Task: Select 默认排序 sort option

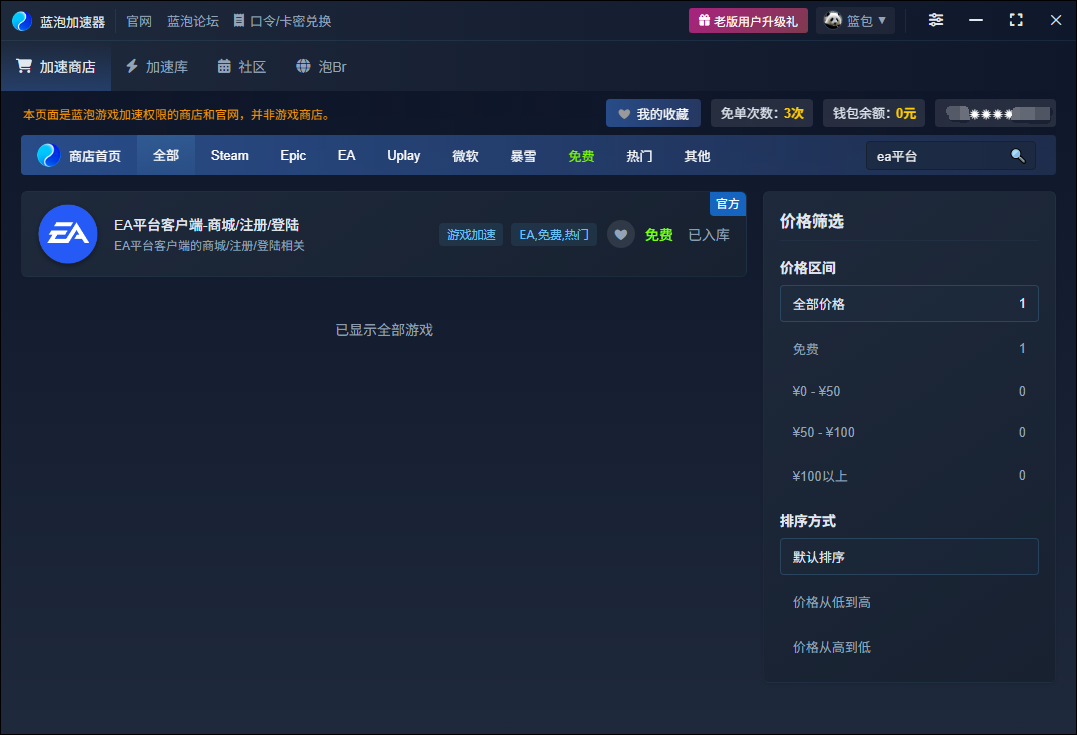Action: 909,556
